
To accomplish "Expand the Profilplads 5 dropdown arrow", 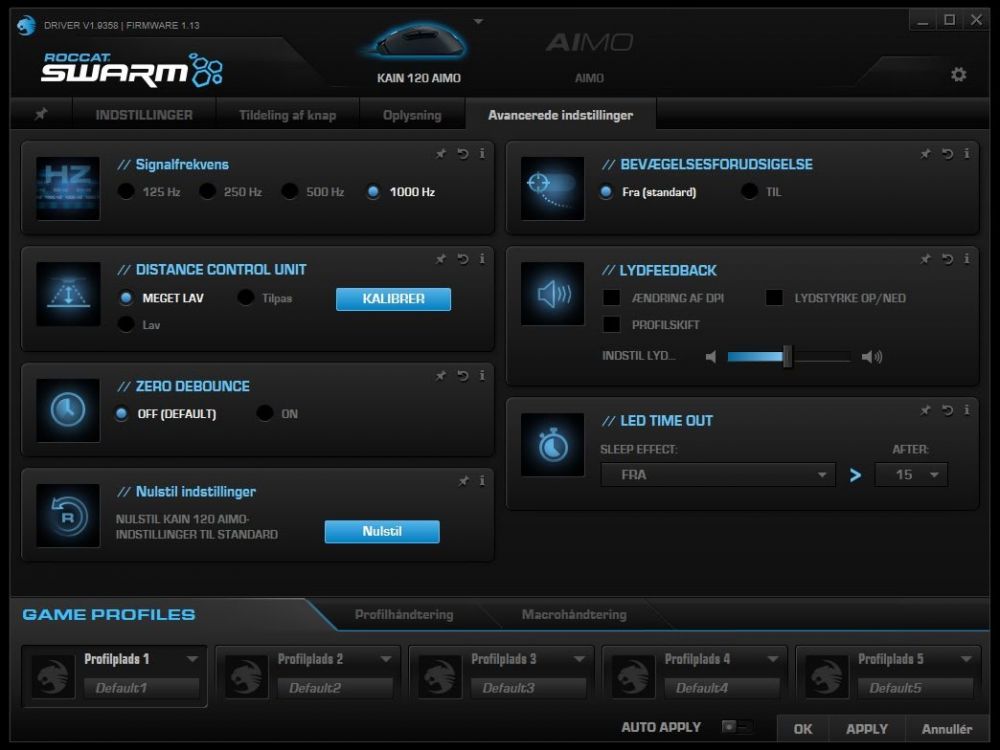I will click(x=966, y=659).
